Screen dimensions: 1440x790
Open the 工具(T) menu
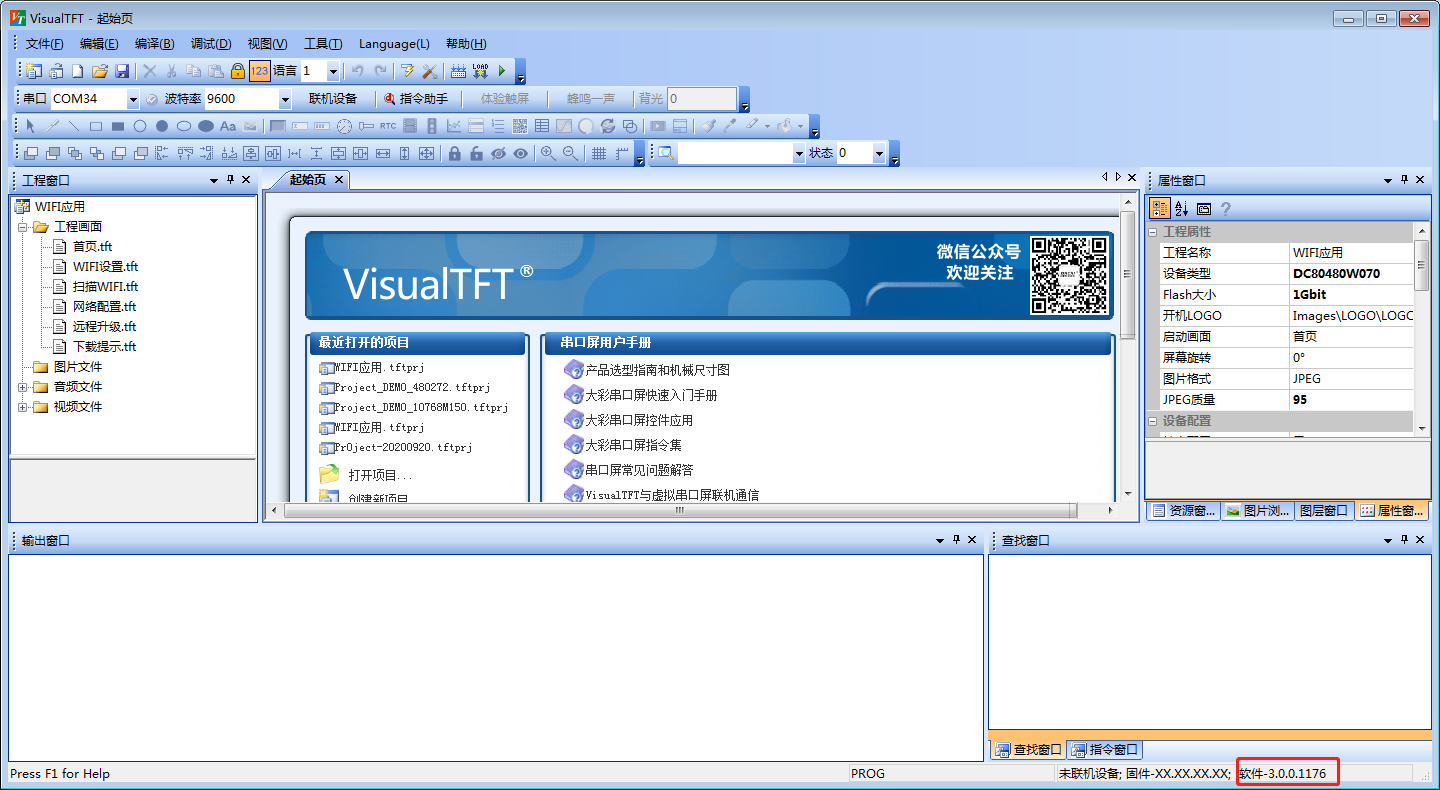pyautogui.click(x=323, y=44)
